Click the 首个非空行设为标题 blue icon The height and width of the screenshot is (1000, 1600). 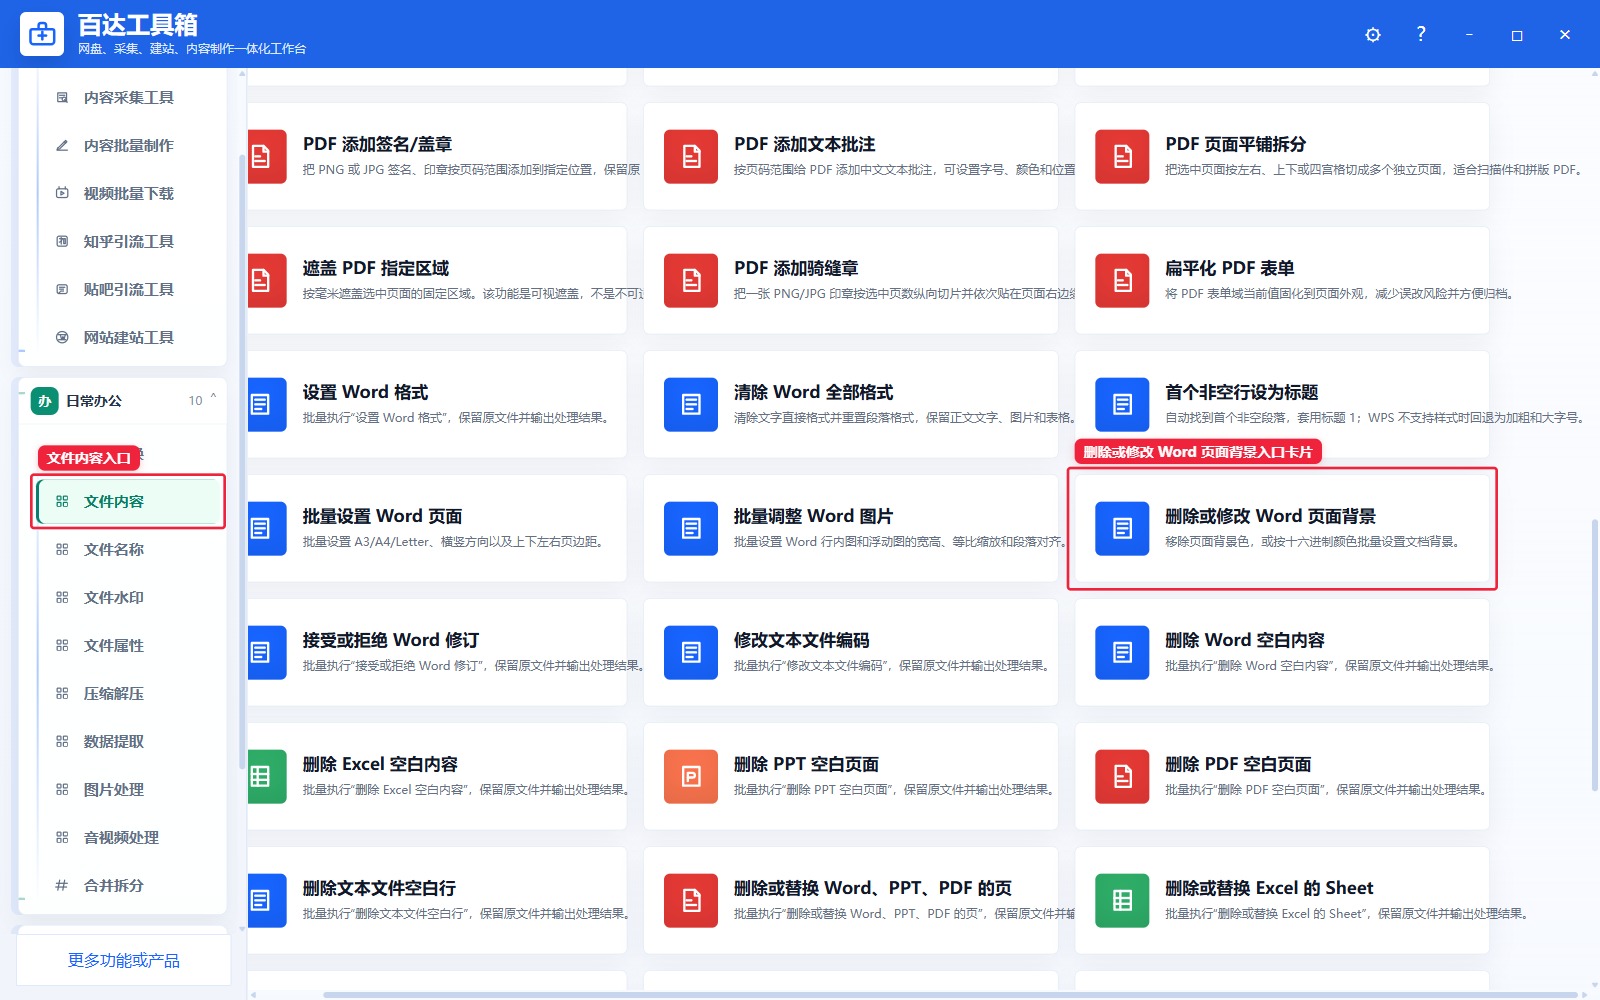tap(1122, 404)
